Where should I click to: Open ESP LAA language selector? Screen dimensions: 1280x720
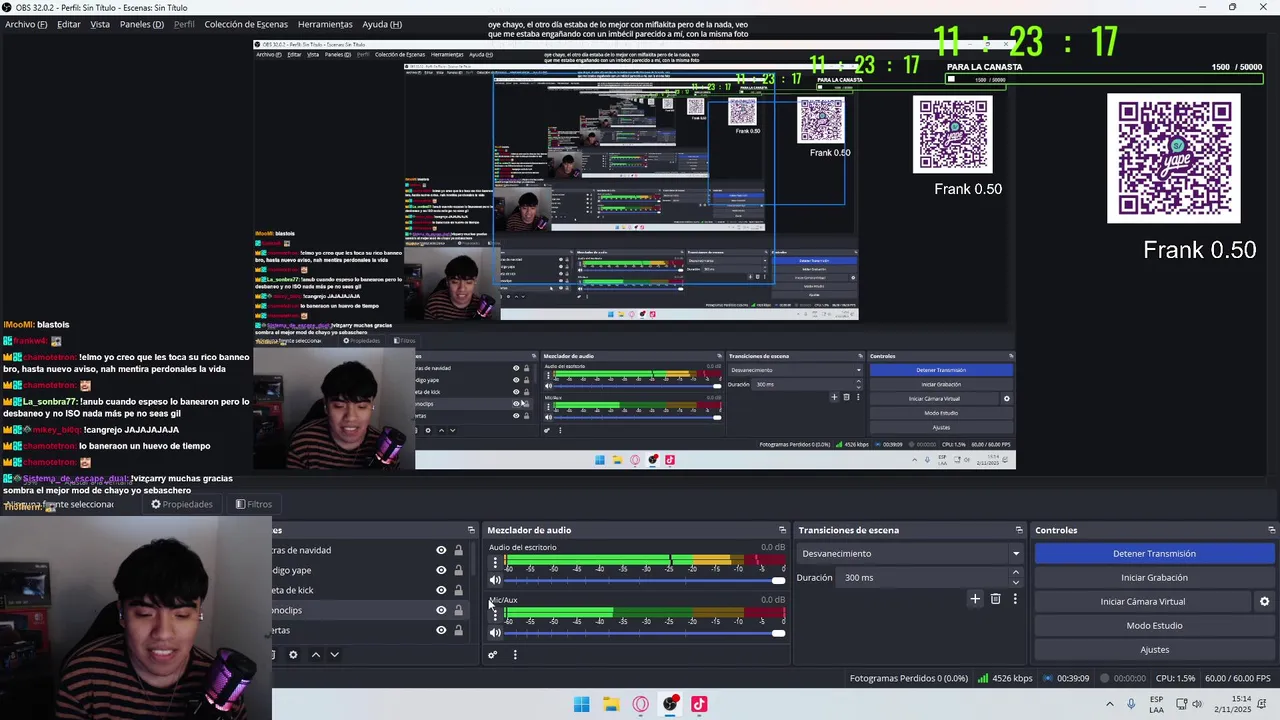[1156, 704]
